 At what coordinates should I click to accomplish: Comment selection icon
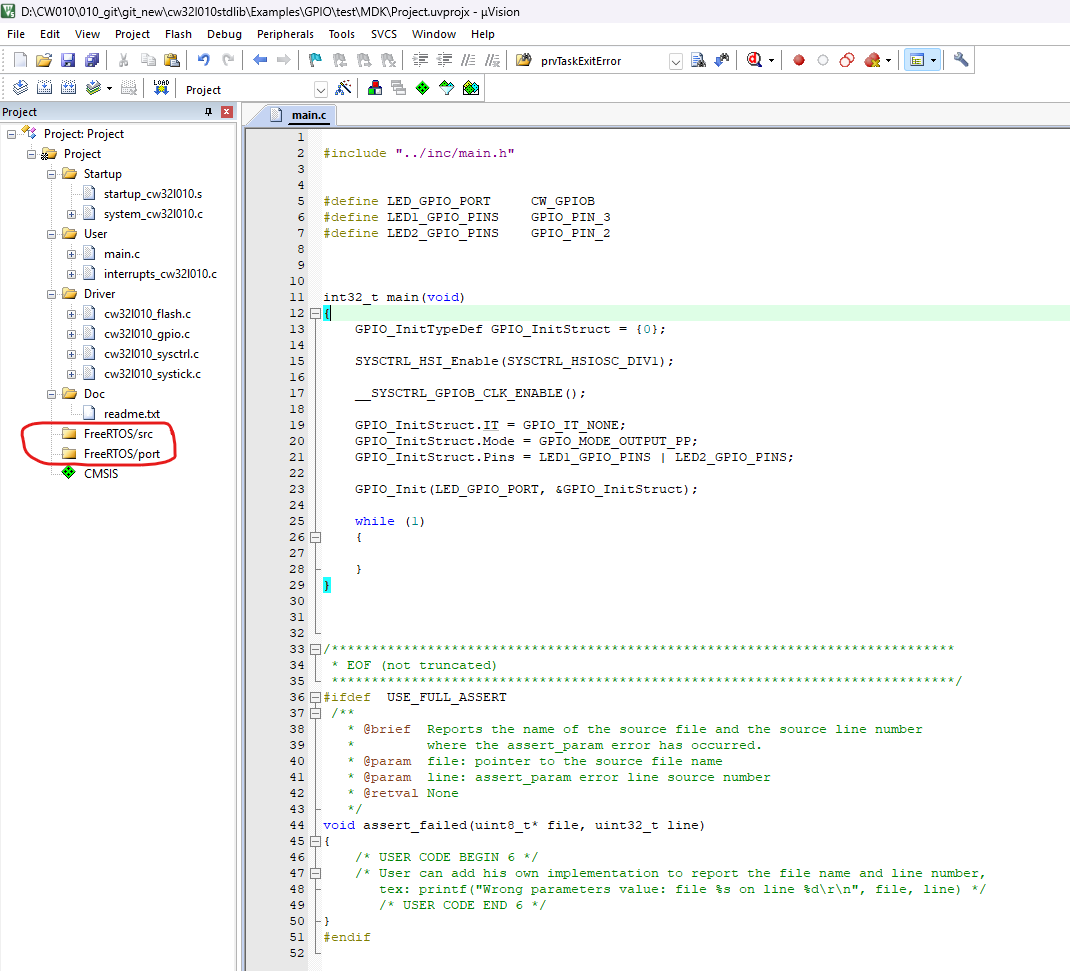[468, 60]
